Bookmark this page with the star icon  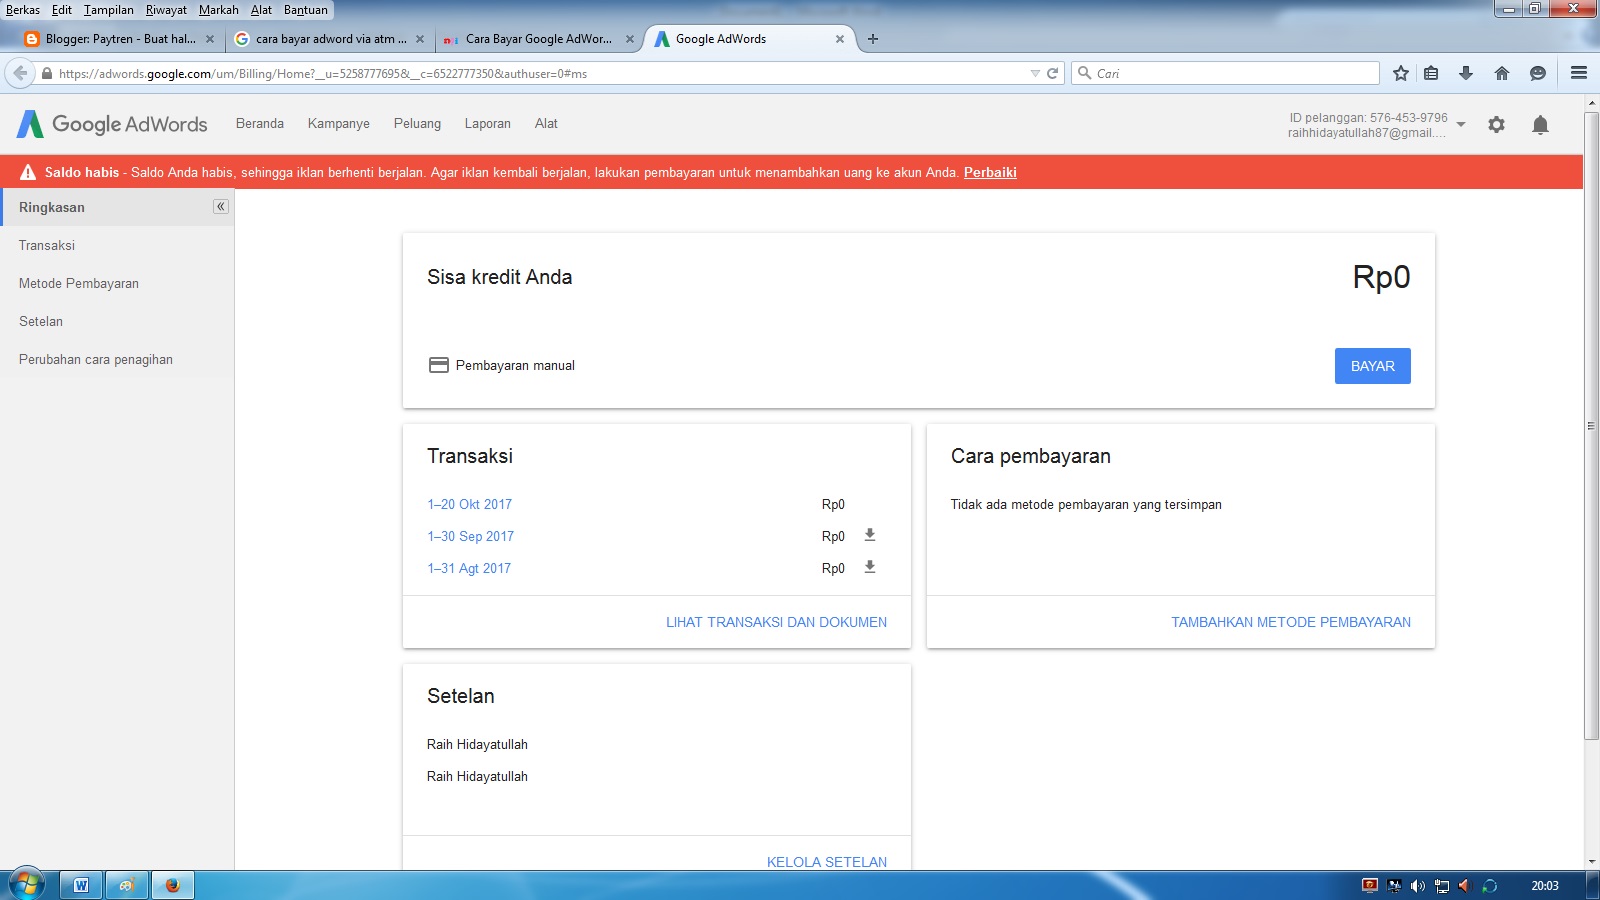[x=1401, y=73]
